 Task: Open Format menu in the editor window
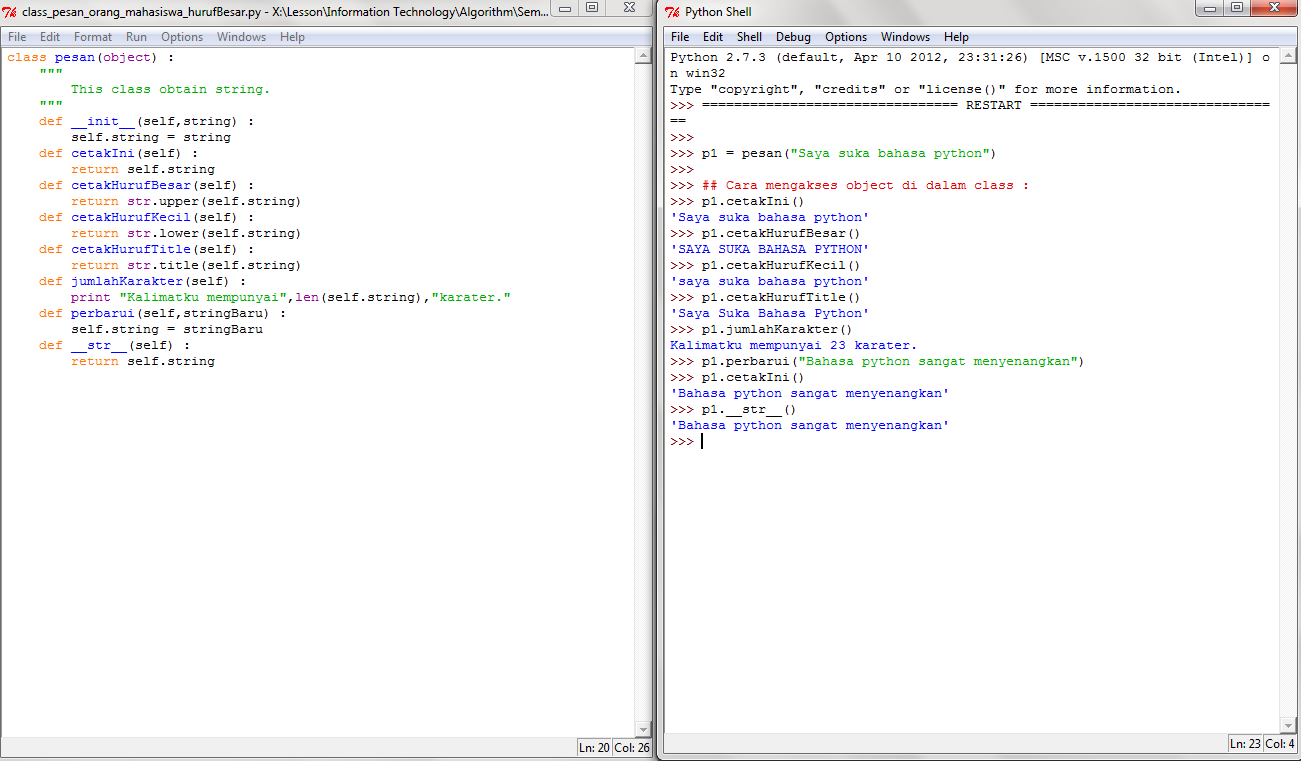click(93, 37)
